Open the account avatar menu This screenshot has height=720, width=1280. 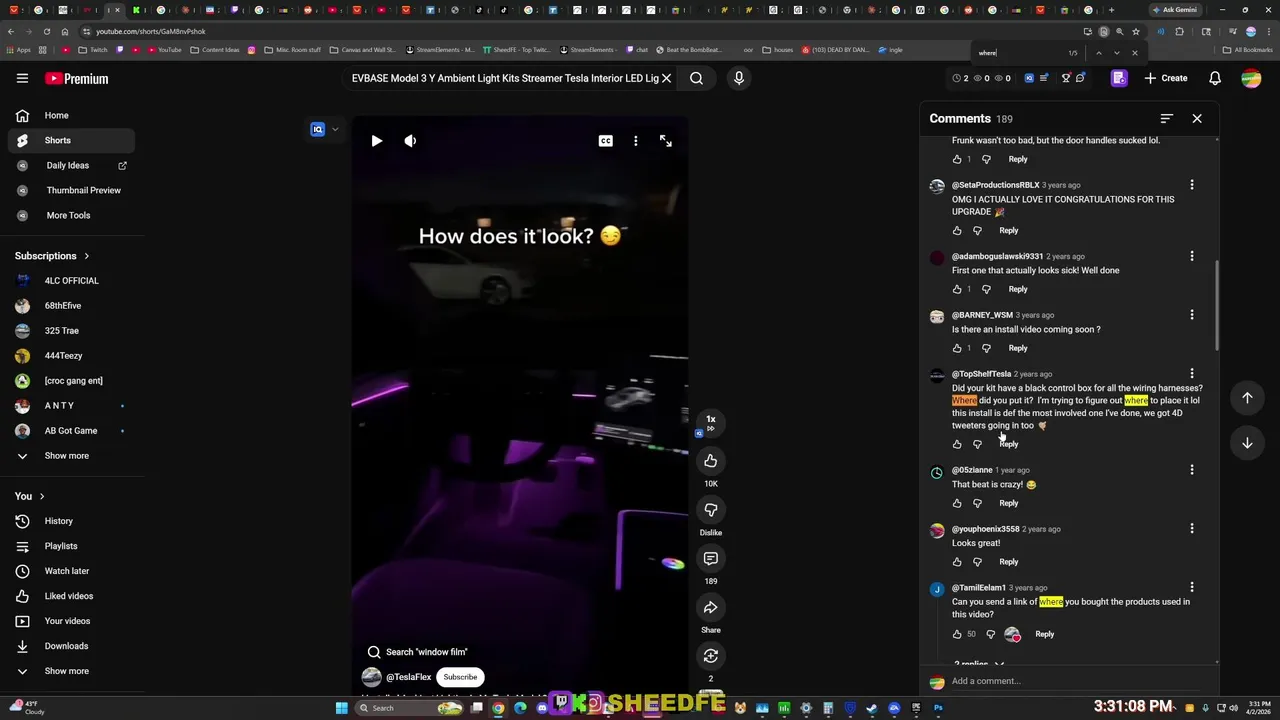pos(1251,78)
